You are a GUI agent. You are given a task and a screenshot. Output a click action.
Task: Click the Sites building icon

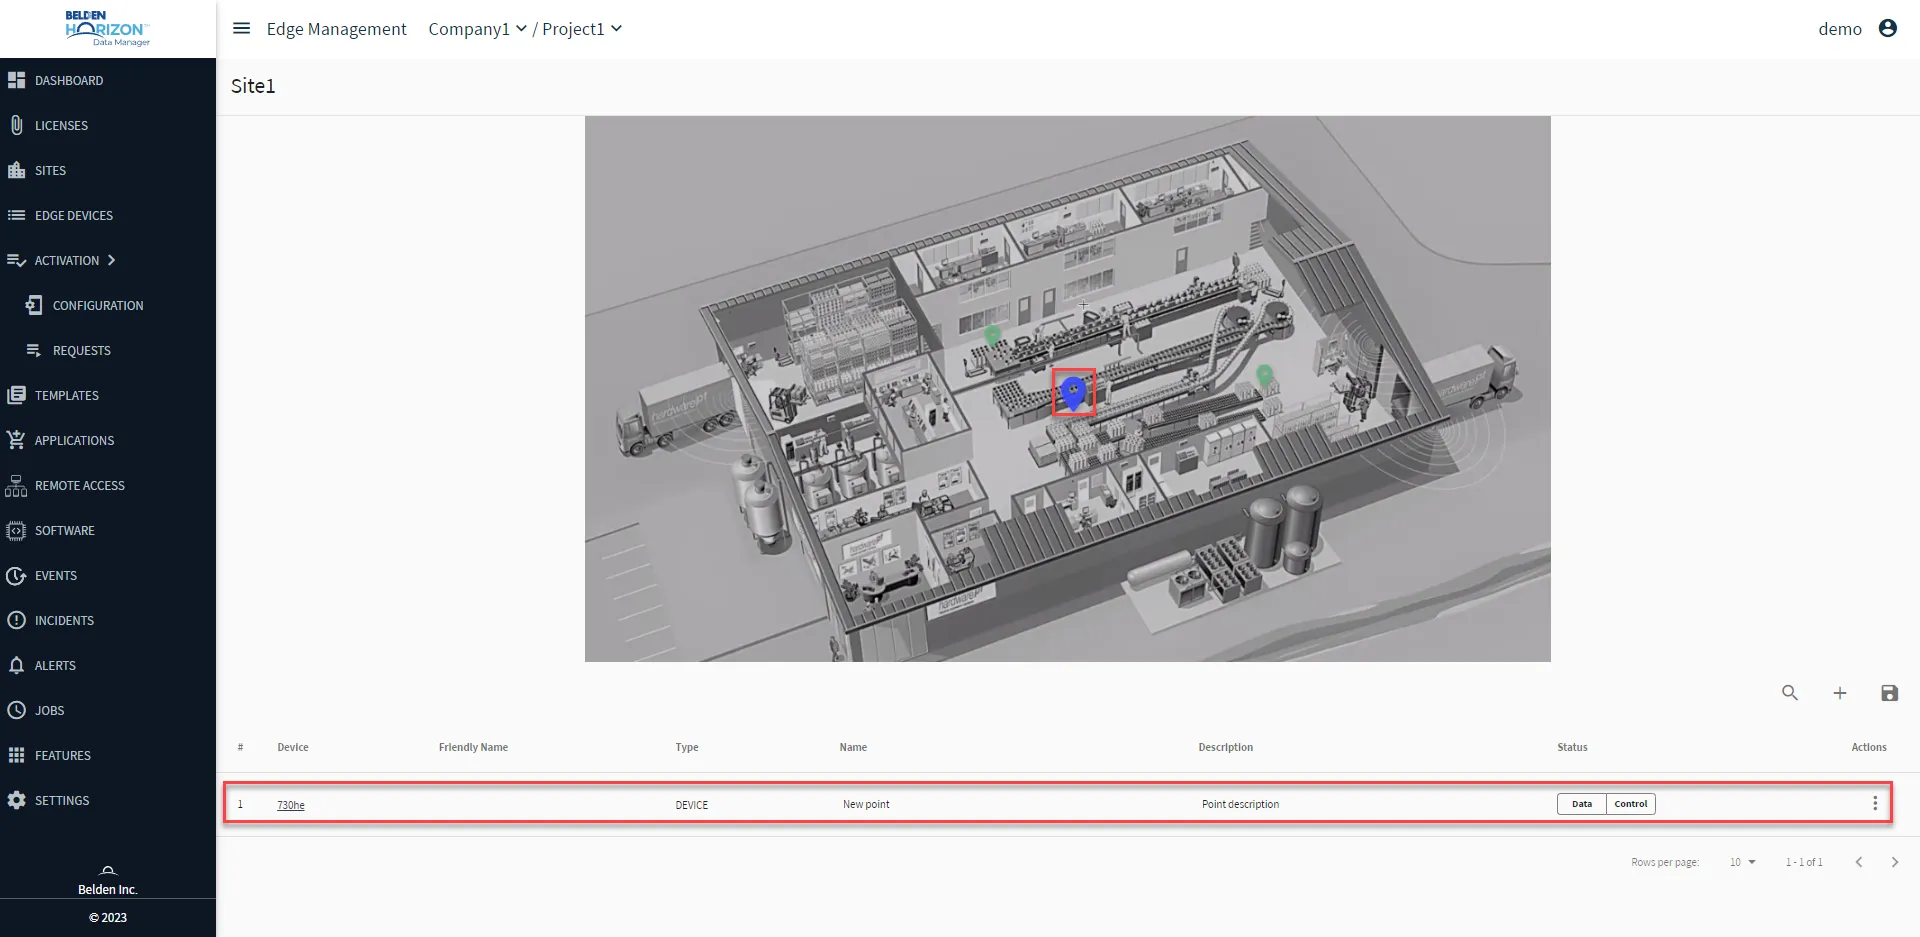pos(16,170)
